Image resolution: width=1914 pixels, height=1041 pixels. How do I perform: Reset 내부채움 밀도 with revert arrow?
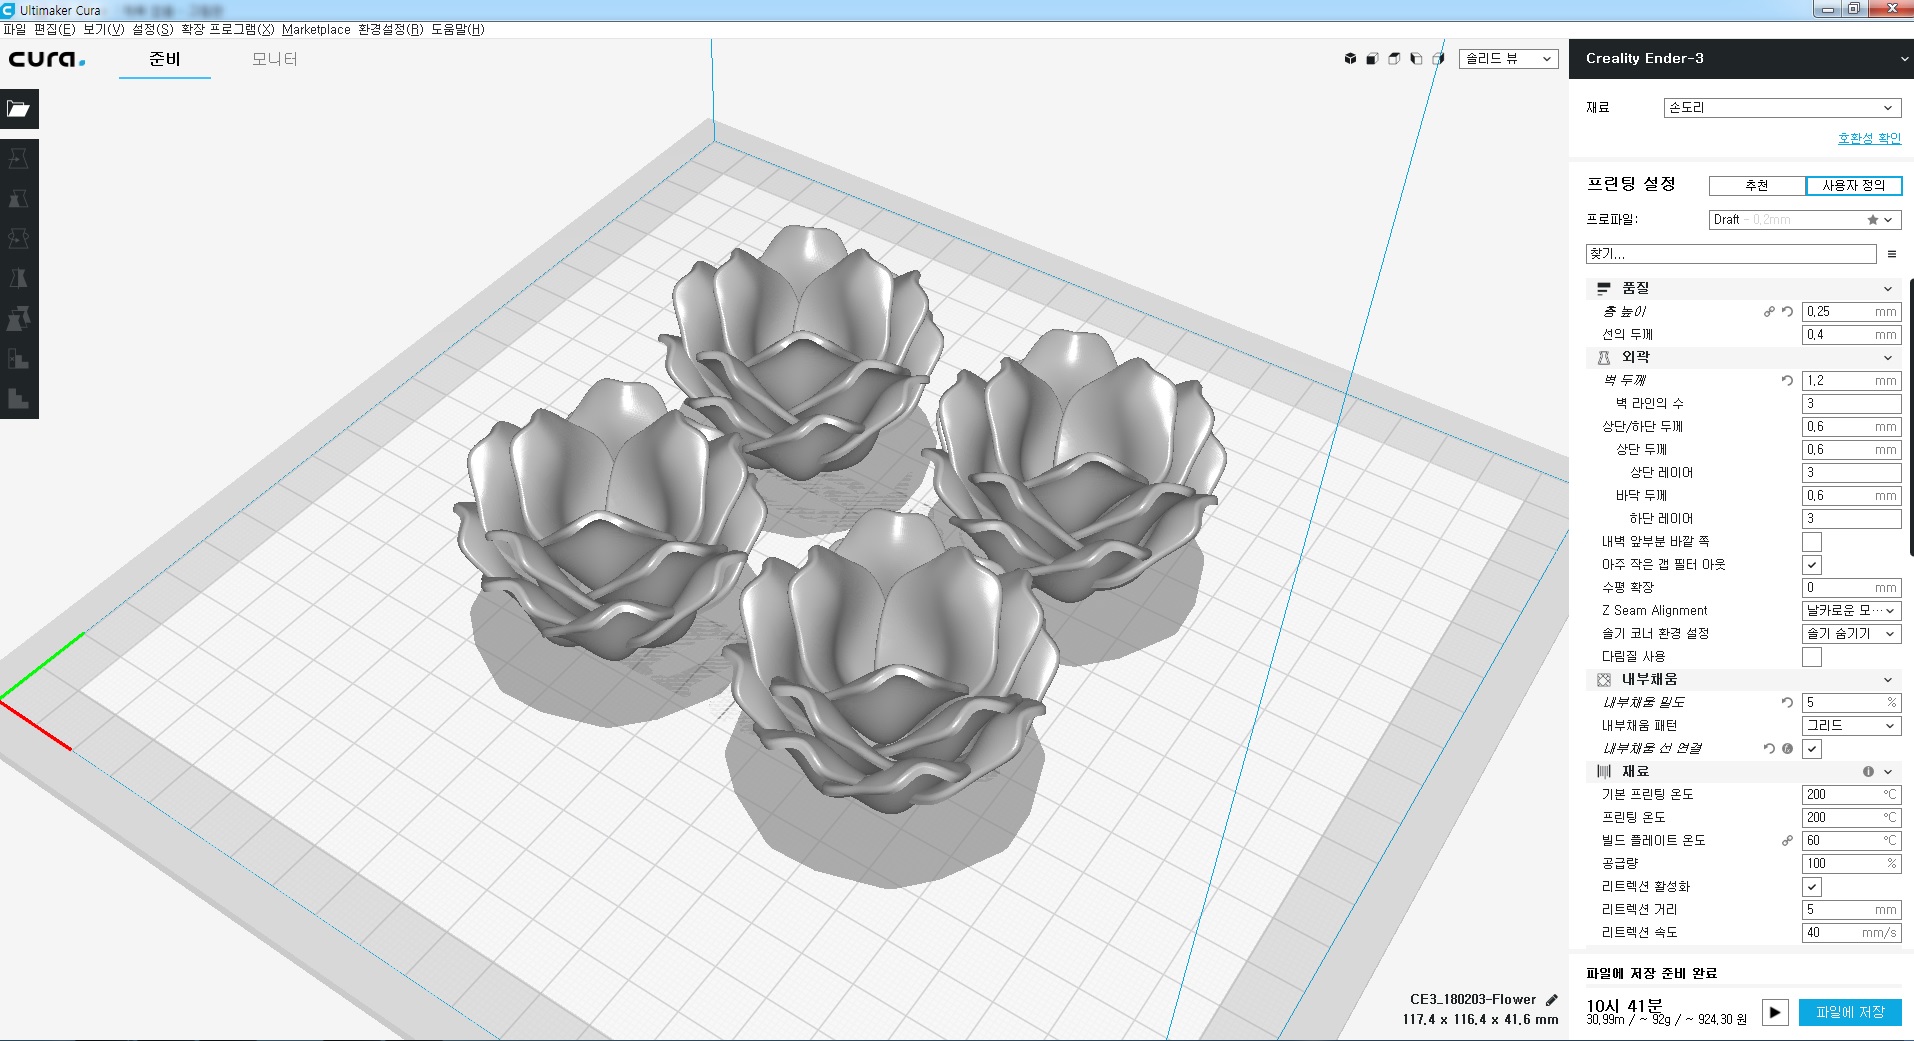click(x=1787, y=703)
